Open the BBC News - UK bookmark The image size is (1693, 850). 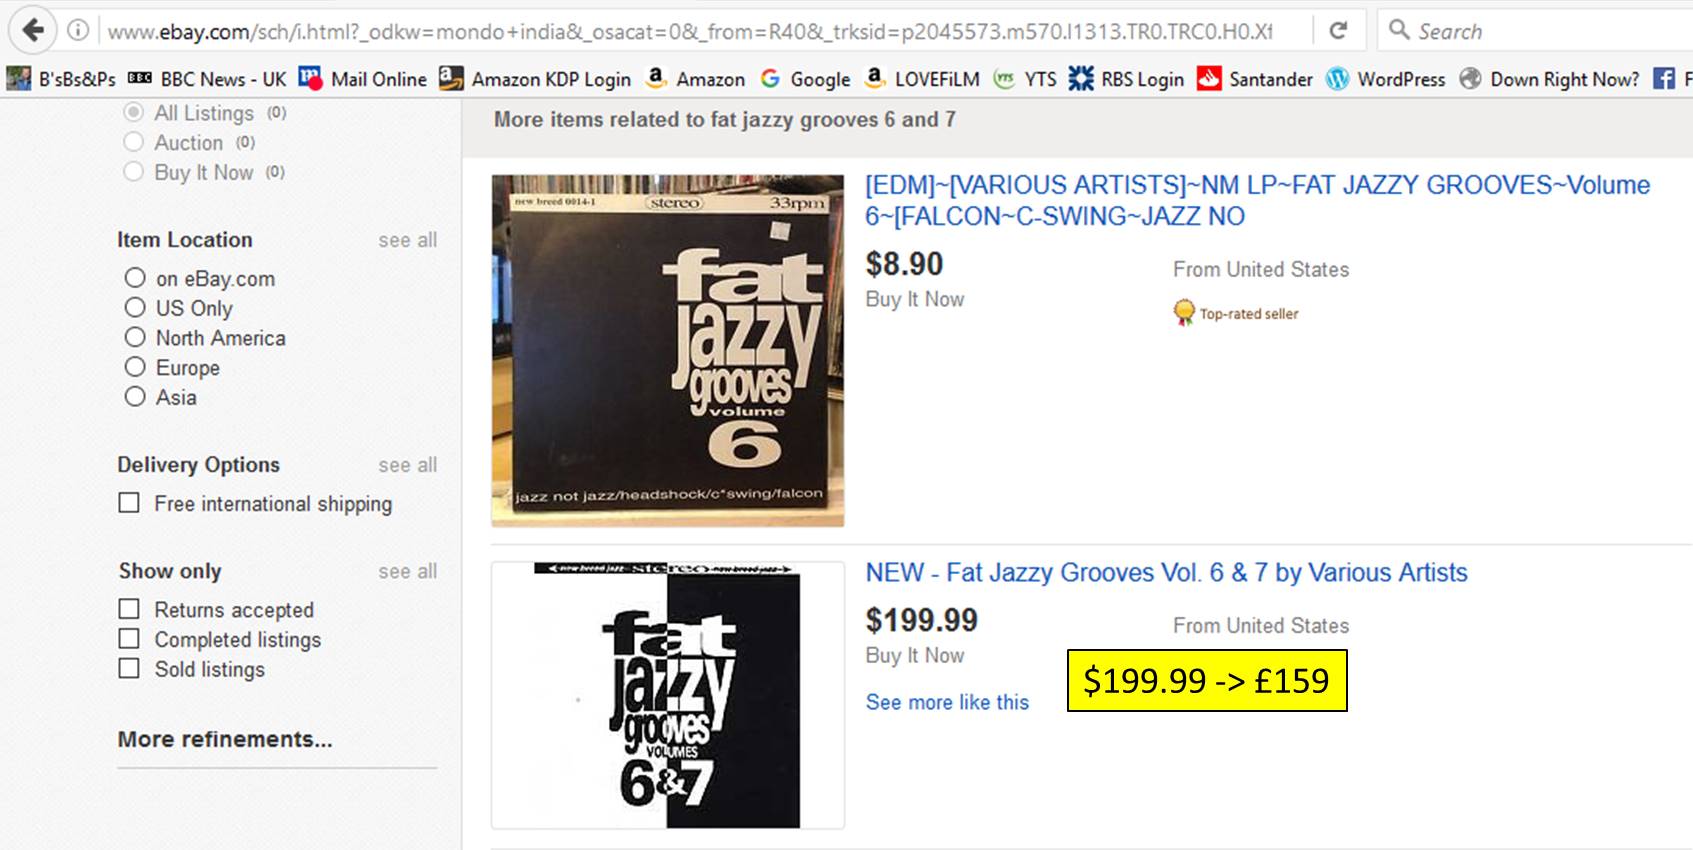[x=208, y=79]
